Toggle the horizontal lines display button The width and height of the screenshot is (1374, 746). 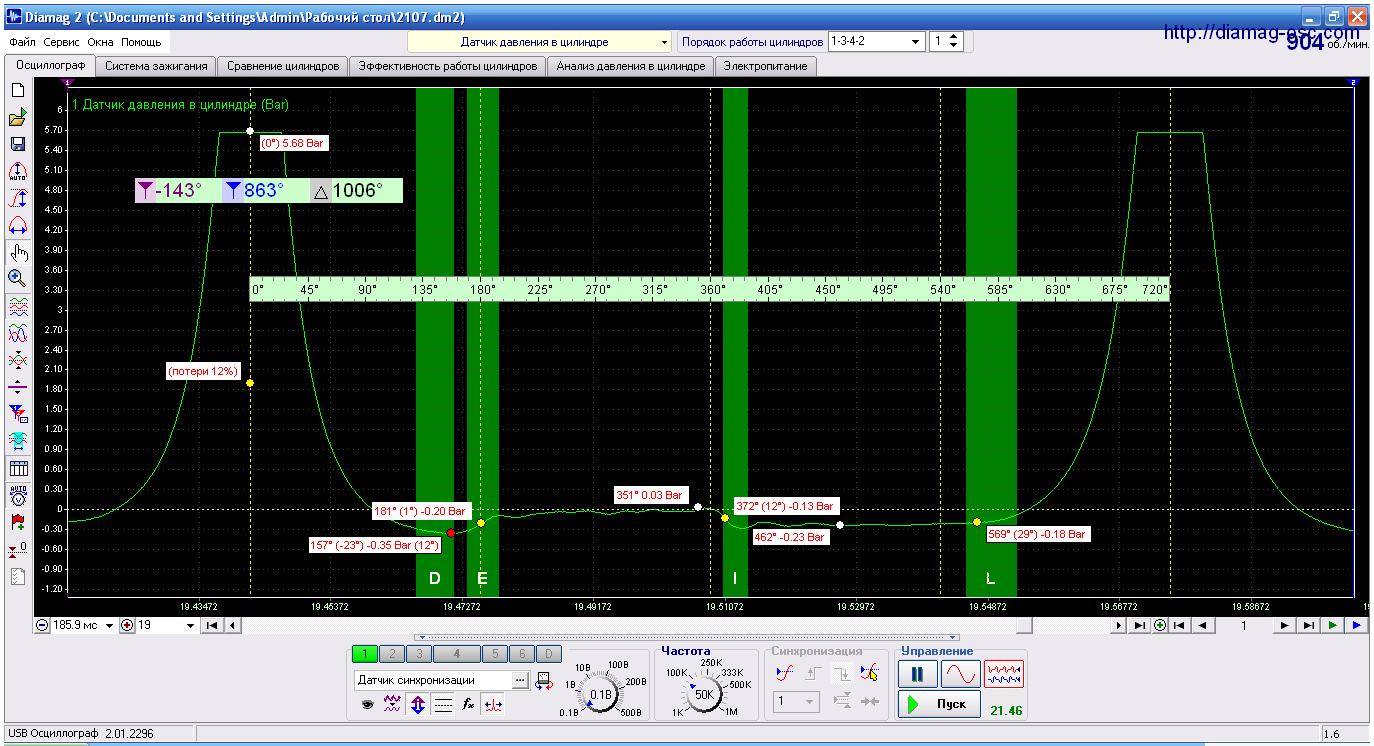point(443,705)
